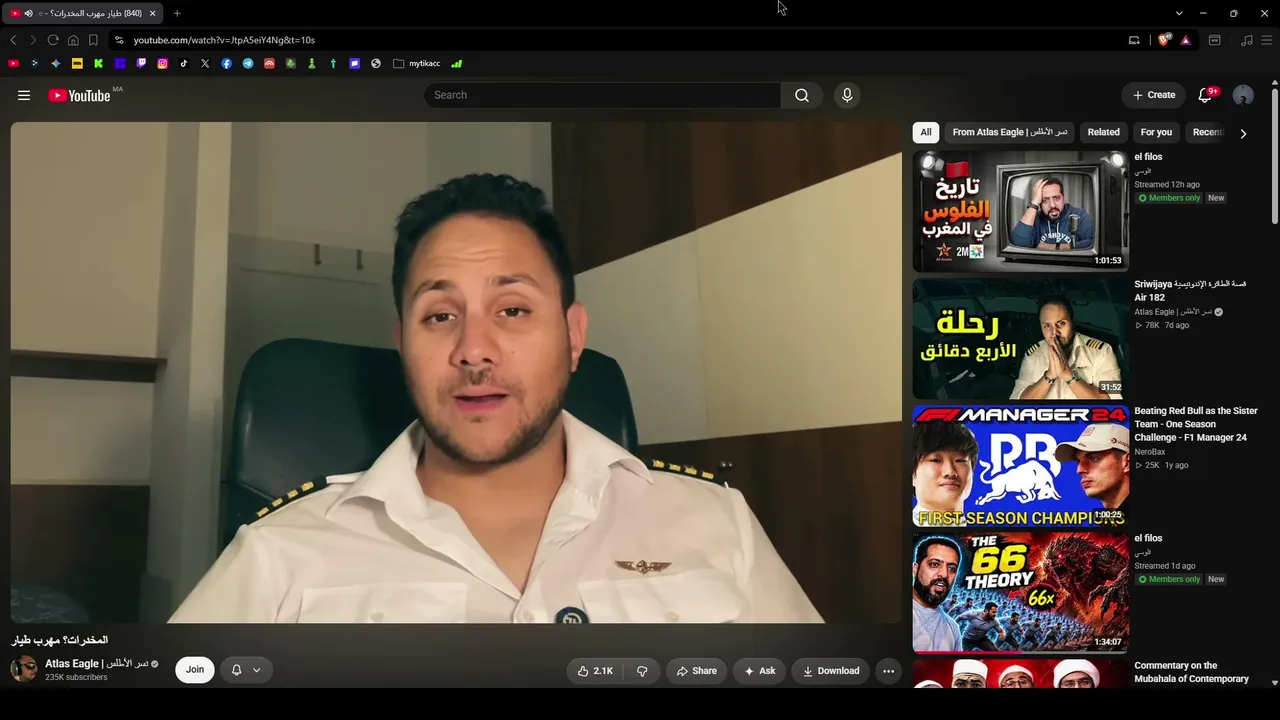Viewport: 1280px width, 720px height.
Task: View site information for youtube.com
Action: [119, 40]
